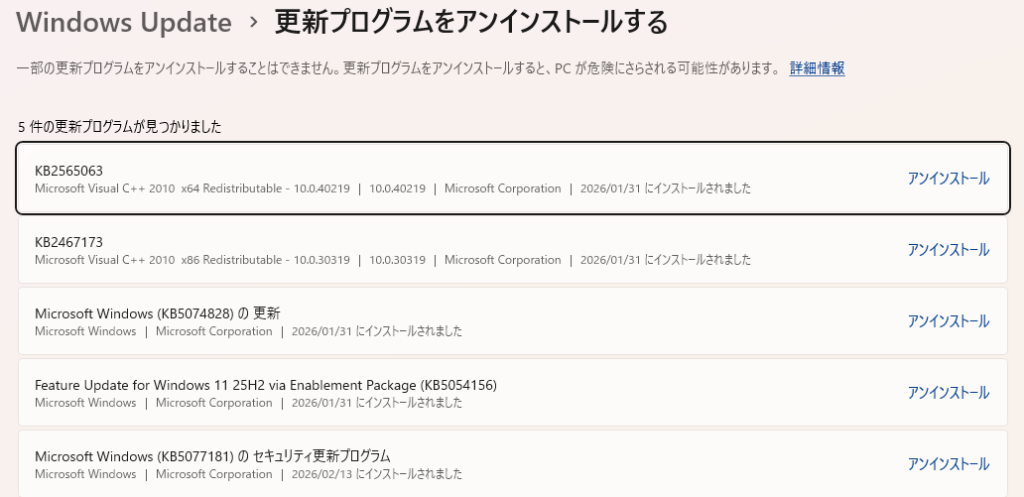Image resolution: width=1024 pixels, height=497 pixels.
Task: Uninstall the KB2467173 update
Action: click(x=948, y=249)
